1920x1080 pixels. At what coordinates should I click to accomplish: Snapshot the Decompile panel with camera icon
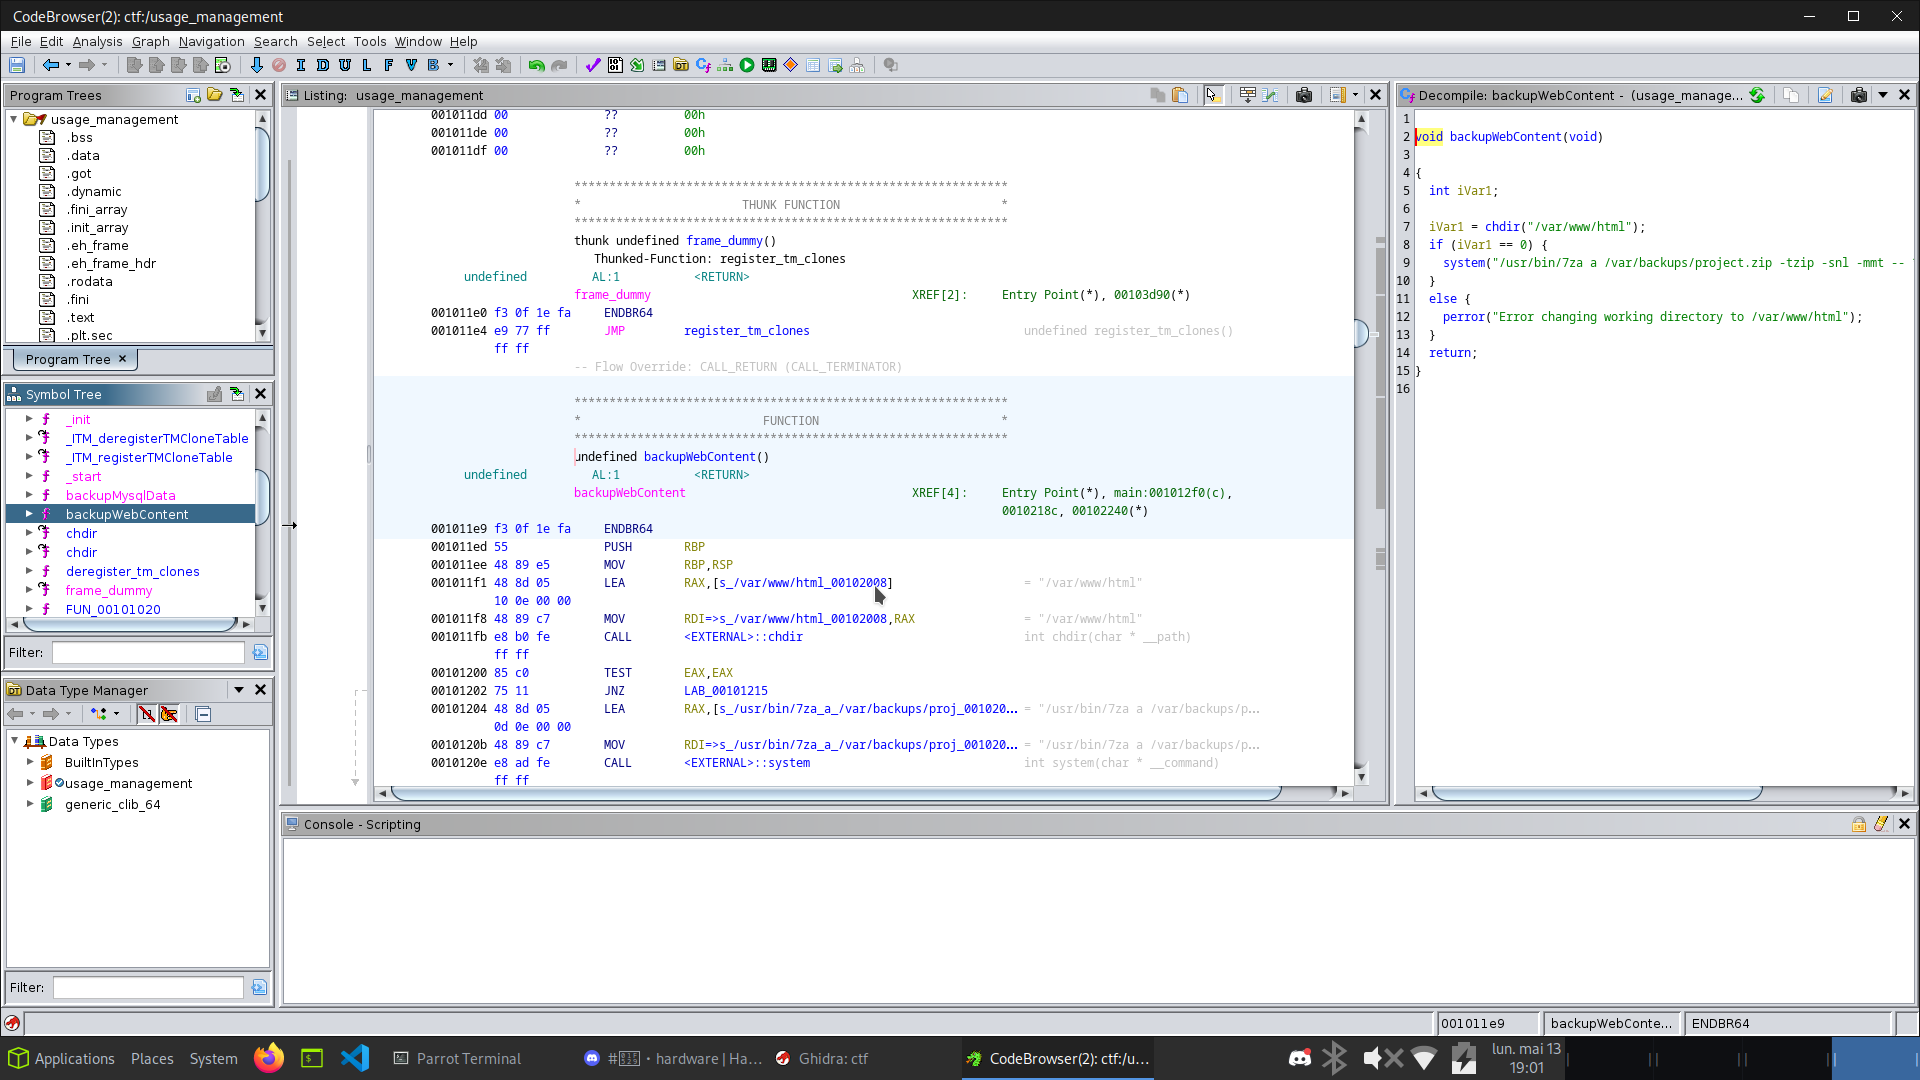(x=1858, y=95)
